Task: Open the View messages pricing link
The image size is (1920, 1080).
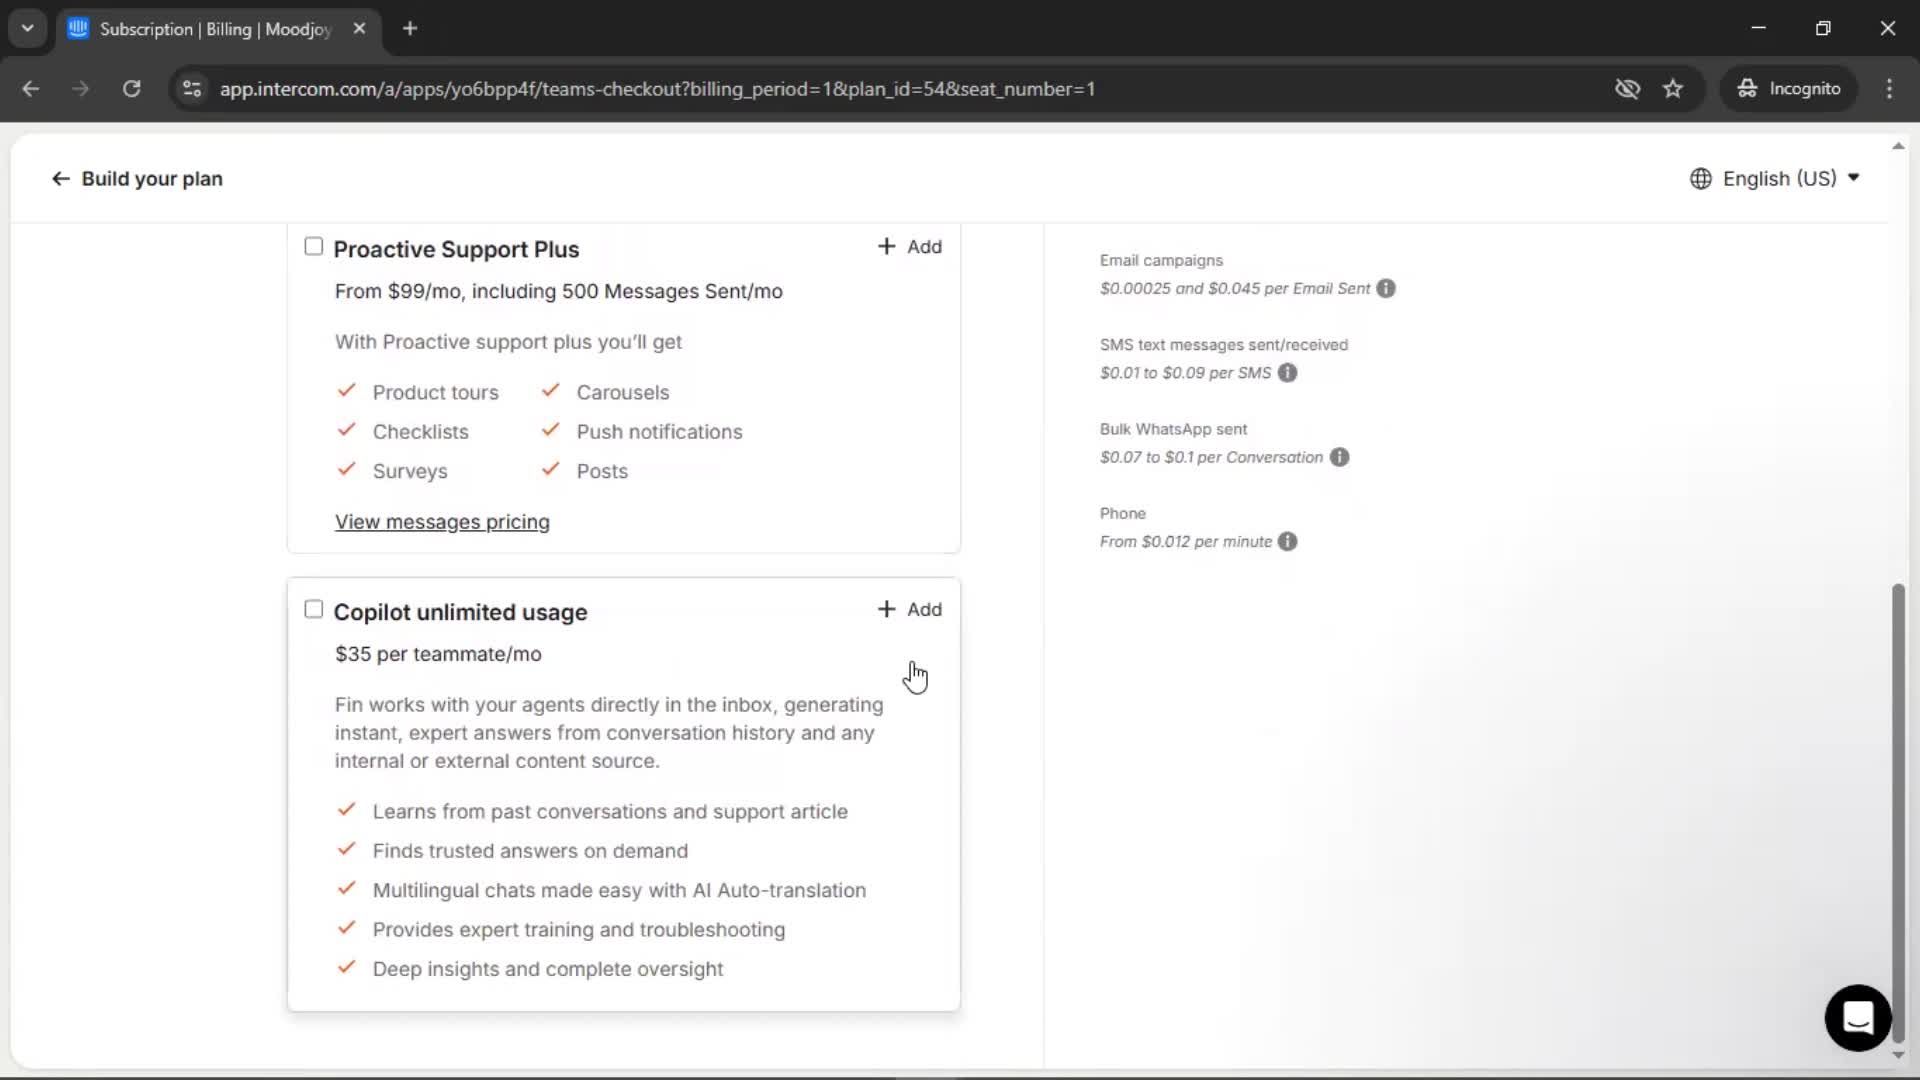Action: tap(442, 522)
